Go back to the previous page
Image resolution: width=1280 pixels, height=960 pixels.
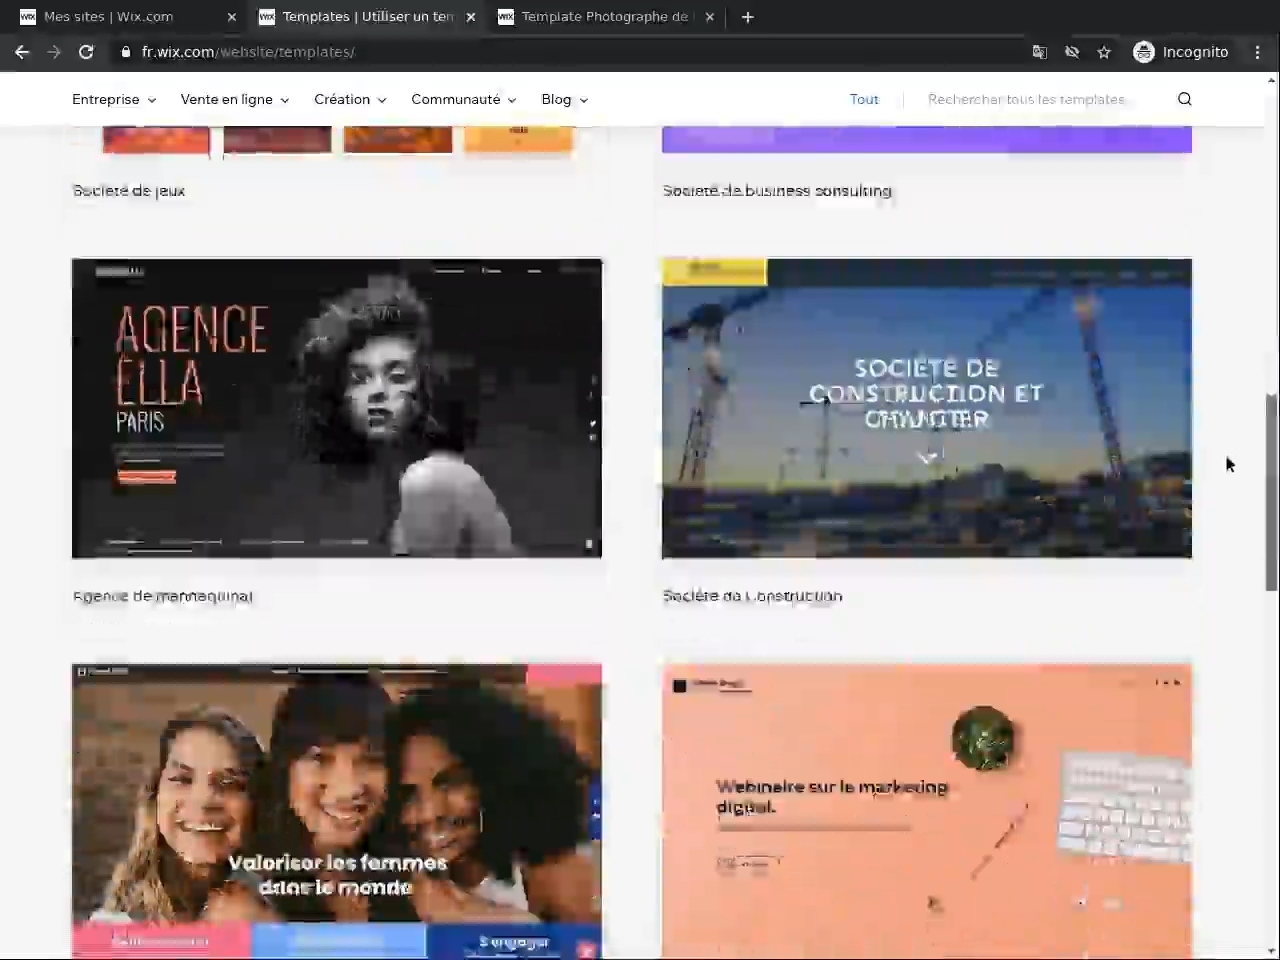(22, 52)
